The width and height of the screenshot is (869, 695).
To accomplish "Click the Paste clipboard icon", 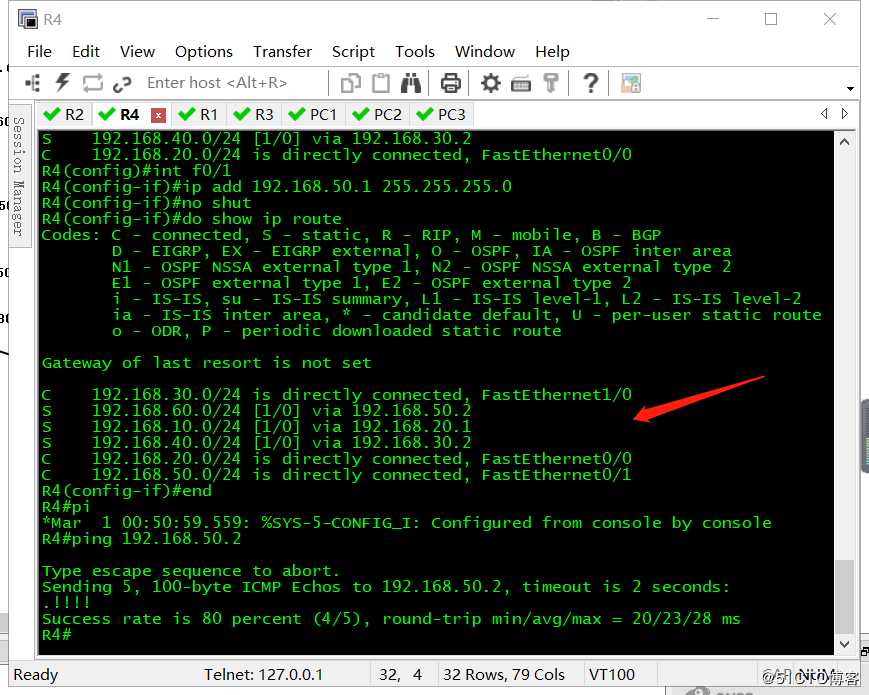I will [x=380, y=83].
